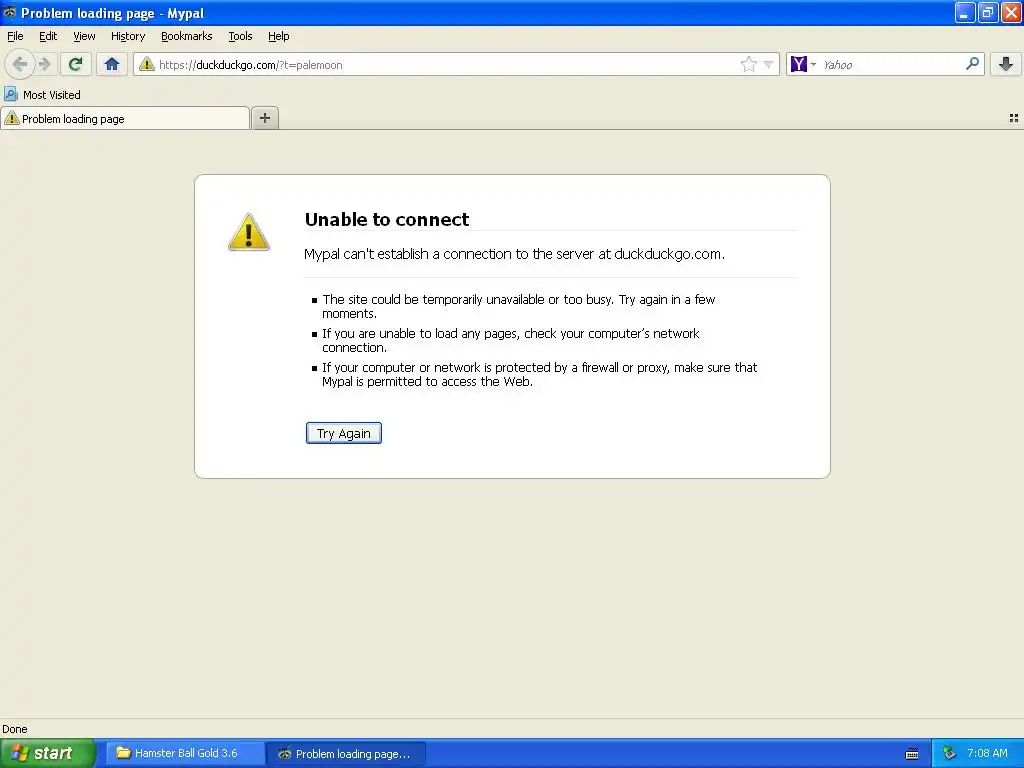Image resolution: width=1024 pixels, height=768 pixels.
Task: Click Problem loading page taskbar button
Action: tap(346, 754)
